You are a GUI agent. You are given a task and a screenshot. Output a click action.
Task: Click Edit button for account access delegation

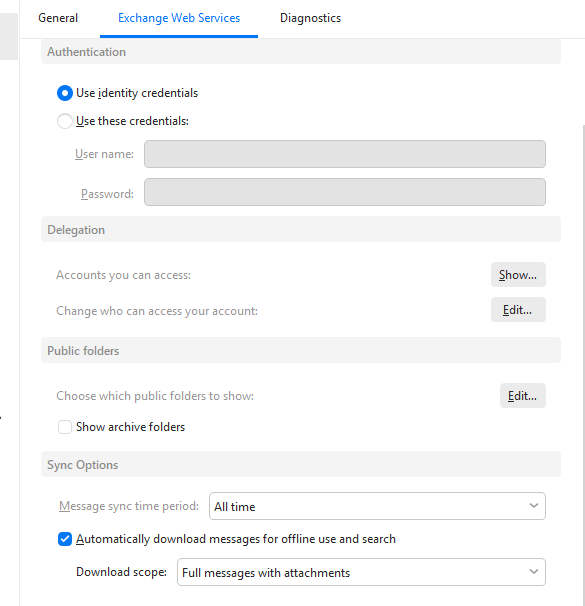[518, 310]
